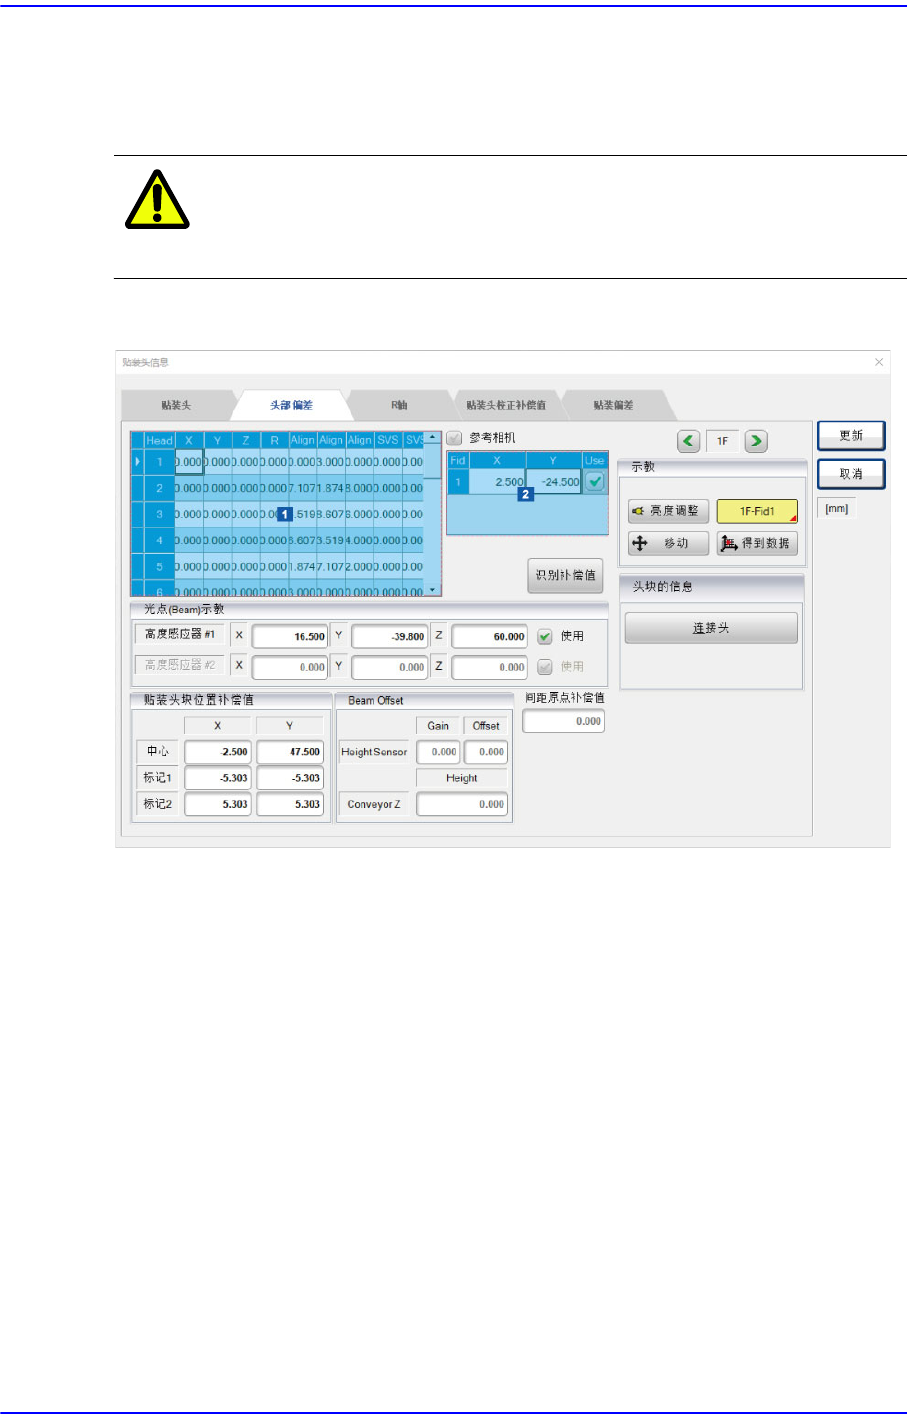
Task: Click the 连接头 button
Action: (711, 628)
